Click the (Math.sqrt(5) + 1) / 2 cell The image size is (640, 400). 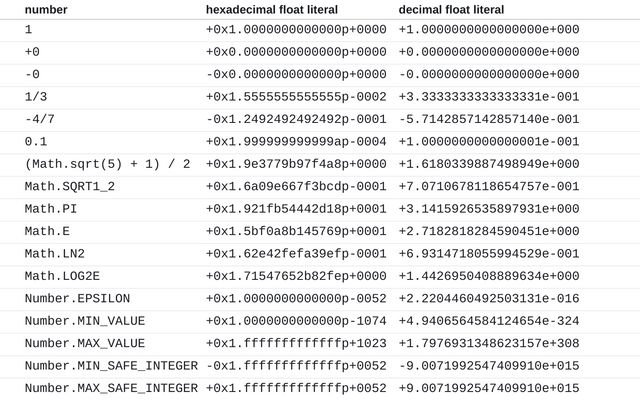107,164
